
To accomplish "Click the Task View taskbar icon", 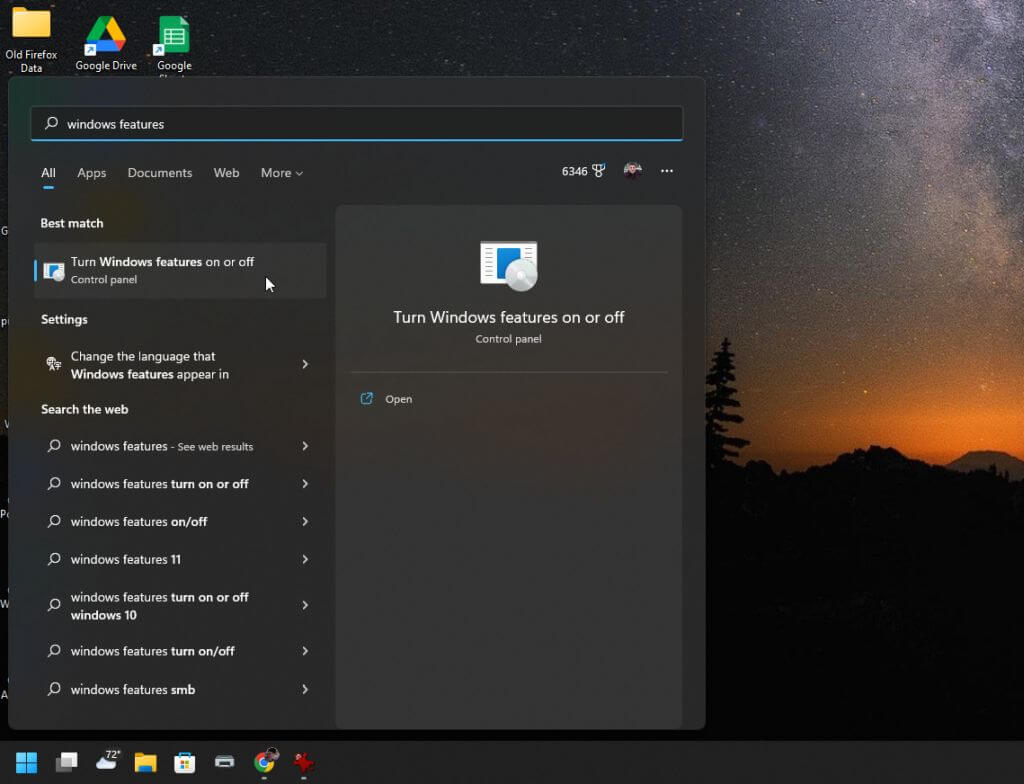I will coord(66,763).
